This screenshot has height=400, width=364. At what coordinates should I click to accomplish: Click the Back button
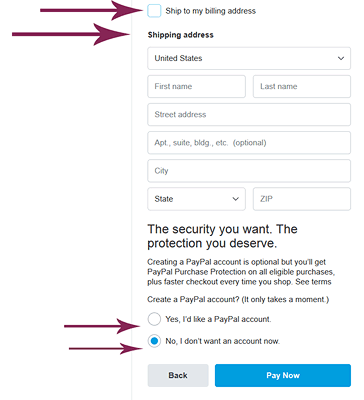(178, 375)
